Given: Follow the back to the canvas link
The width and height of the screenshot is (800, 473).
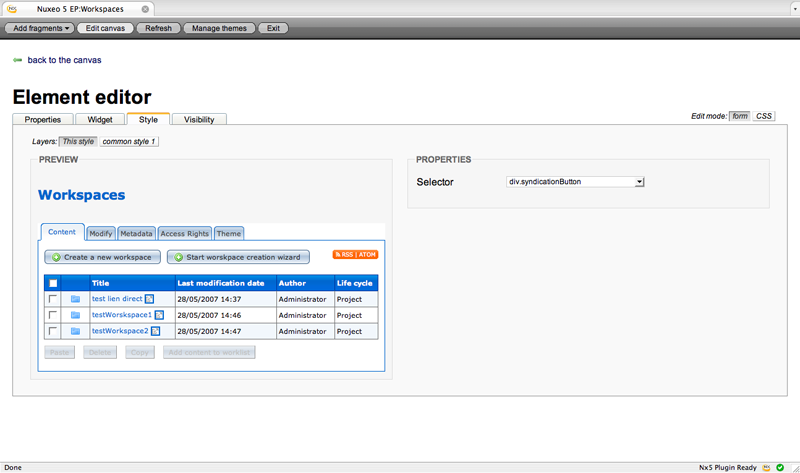Looking at the screenshot, I should click(64, 60).
